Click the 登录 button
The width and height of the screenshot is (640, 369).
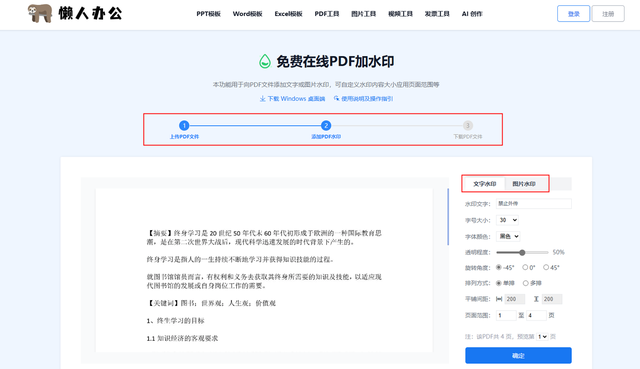573,13
